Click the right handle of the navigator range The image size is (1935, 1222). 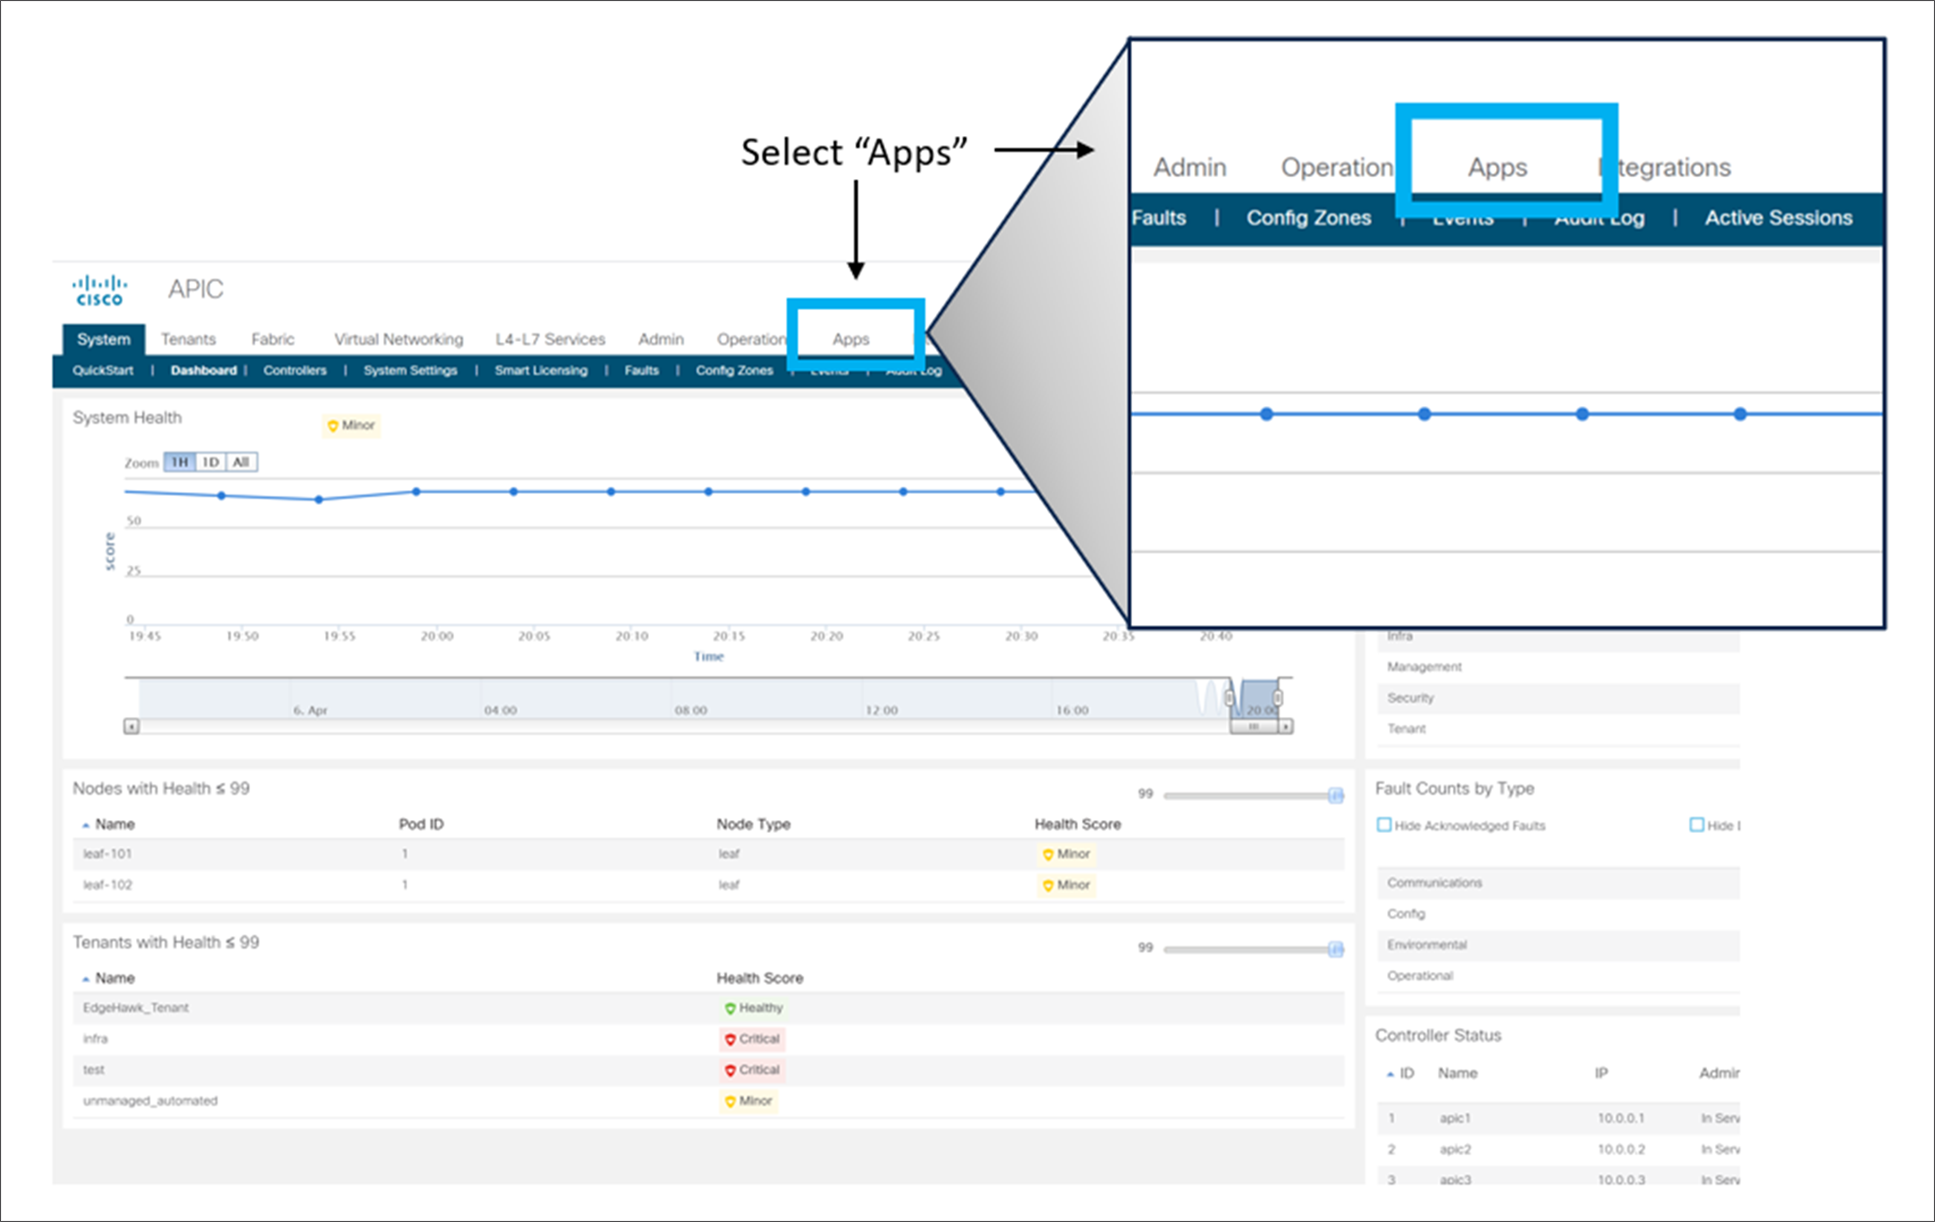(x=1277, y=698)
